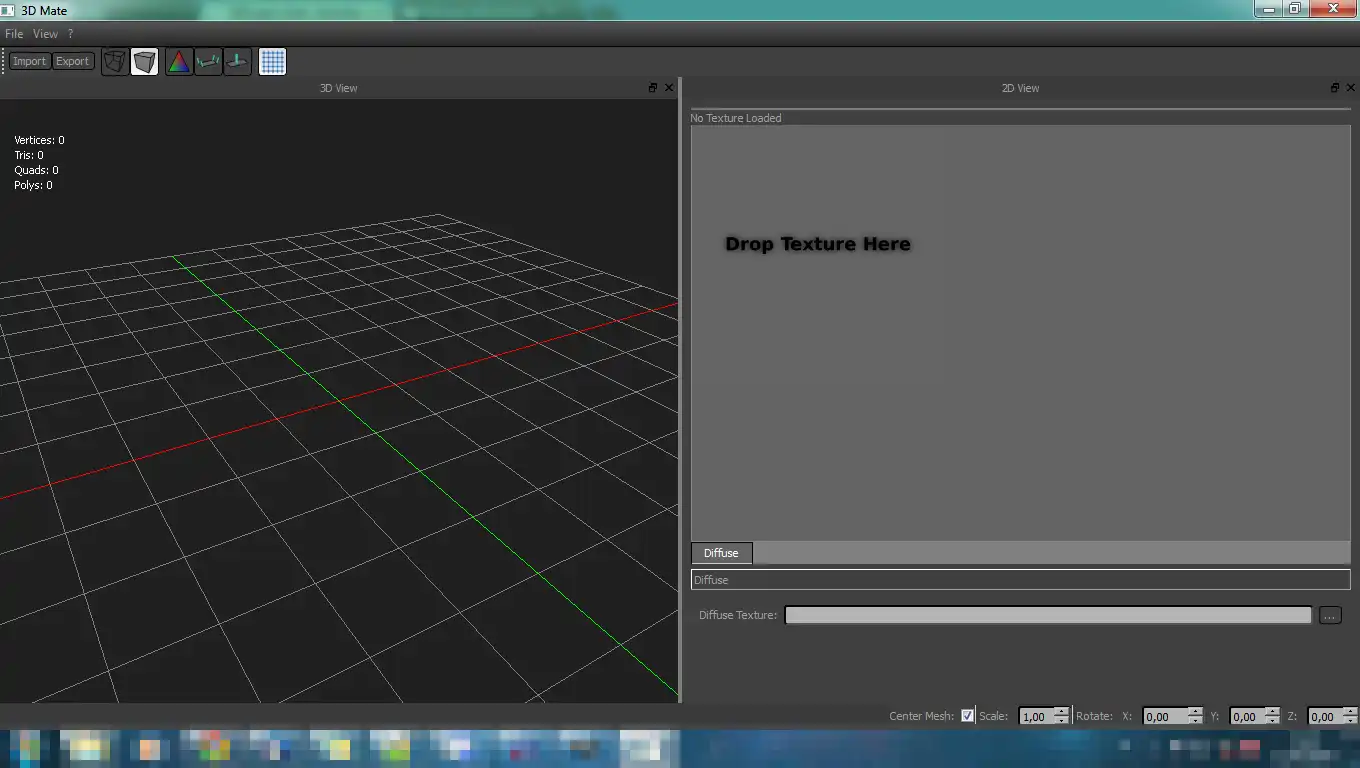Float the 3D View panel
Viewport: 1360px width, 768px height.
pos(653,88)
